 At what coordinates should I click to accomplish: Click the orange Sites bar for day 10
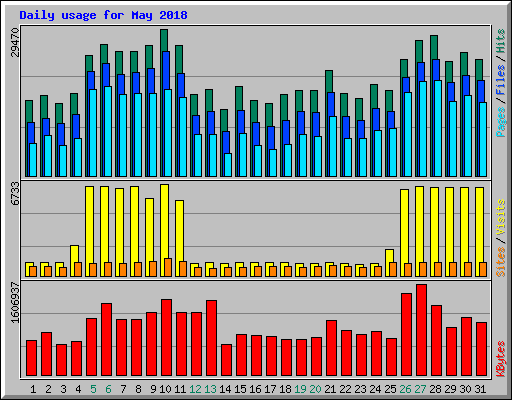click(x=168, y=268)
